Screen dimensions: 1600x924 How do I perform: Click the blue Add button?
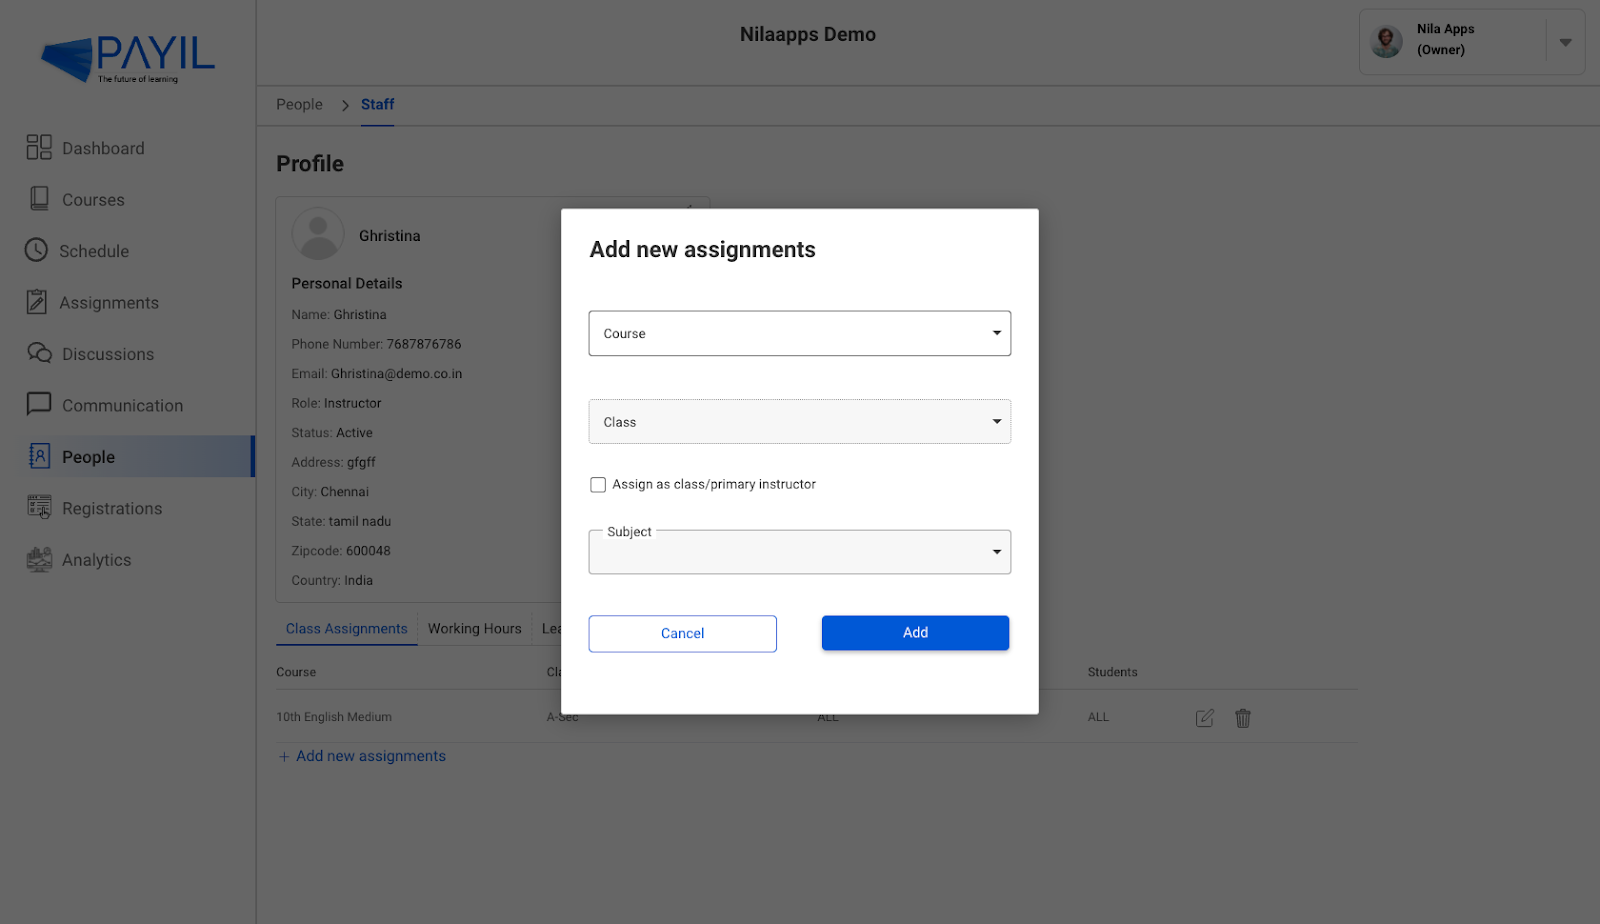click(x=915, y=633)
